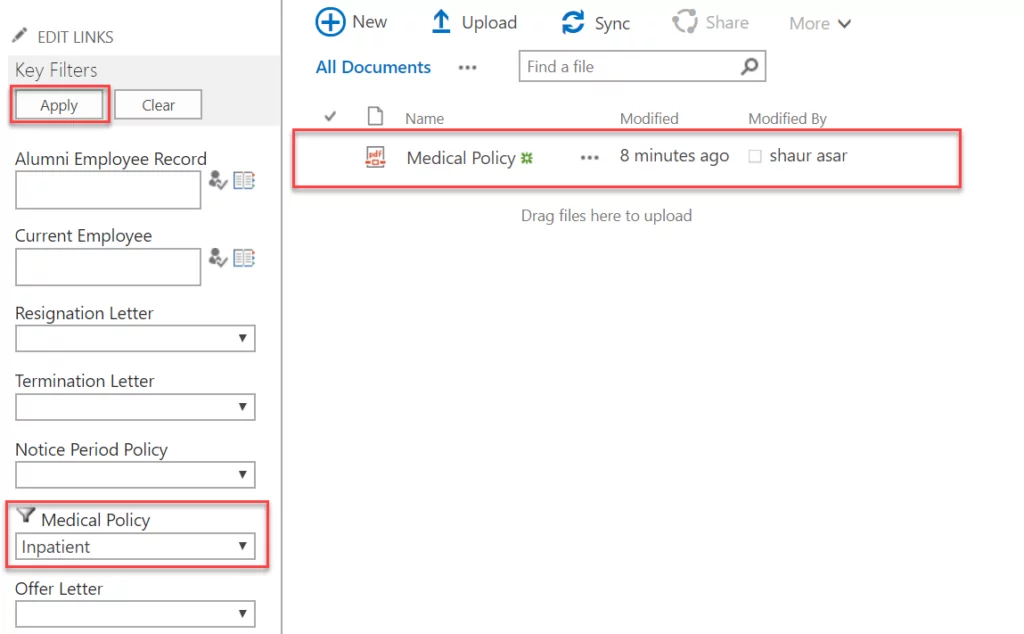Click the funnel filter icon next to Medical Policy

25,515
